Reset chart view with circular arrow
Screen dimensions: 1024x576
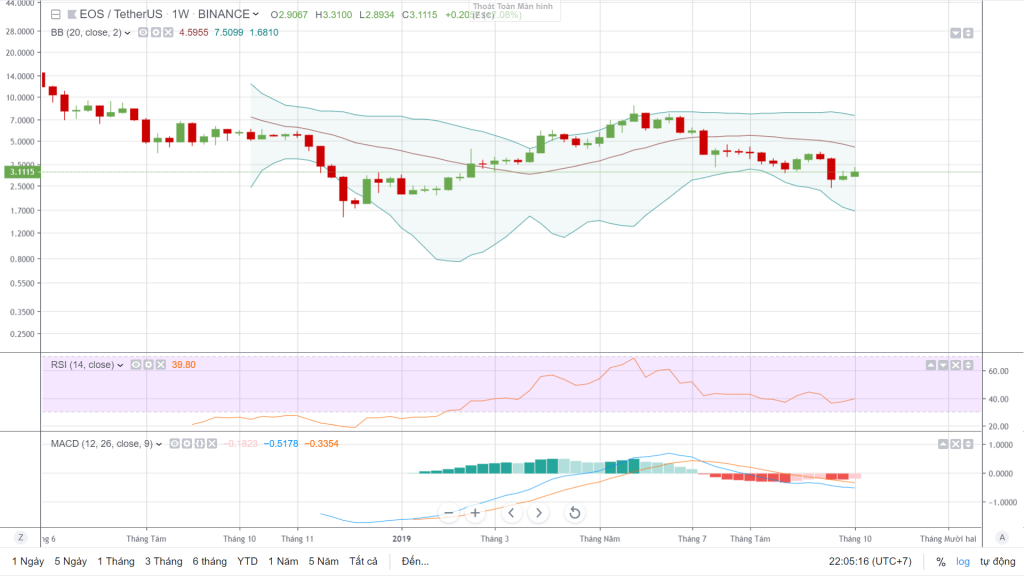[x=575, y=513]
